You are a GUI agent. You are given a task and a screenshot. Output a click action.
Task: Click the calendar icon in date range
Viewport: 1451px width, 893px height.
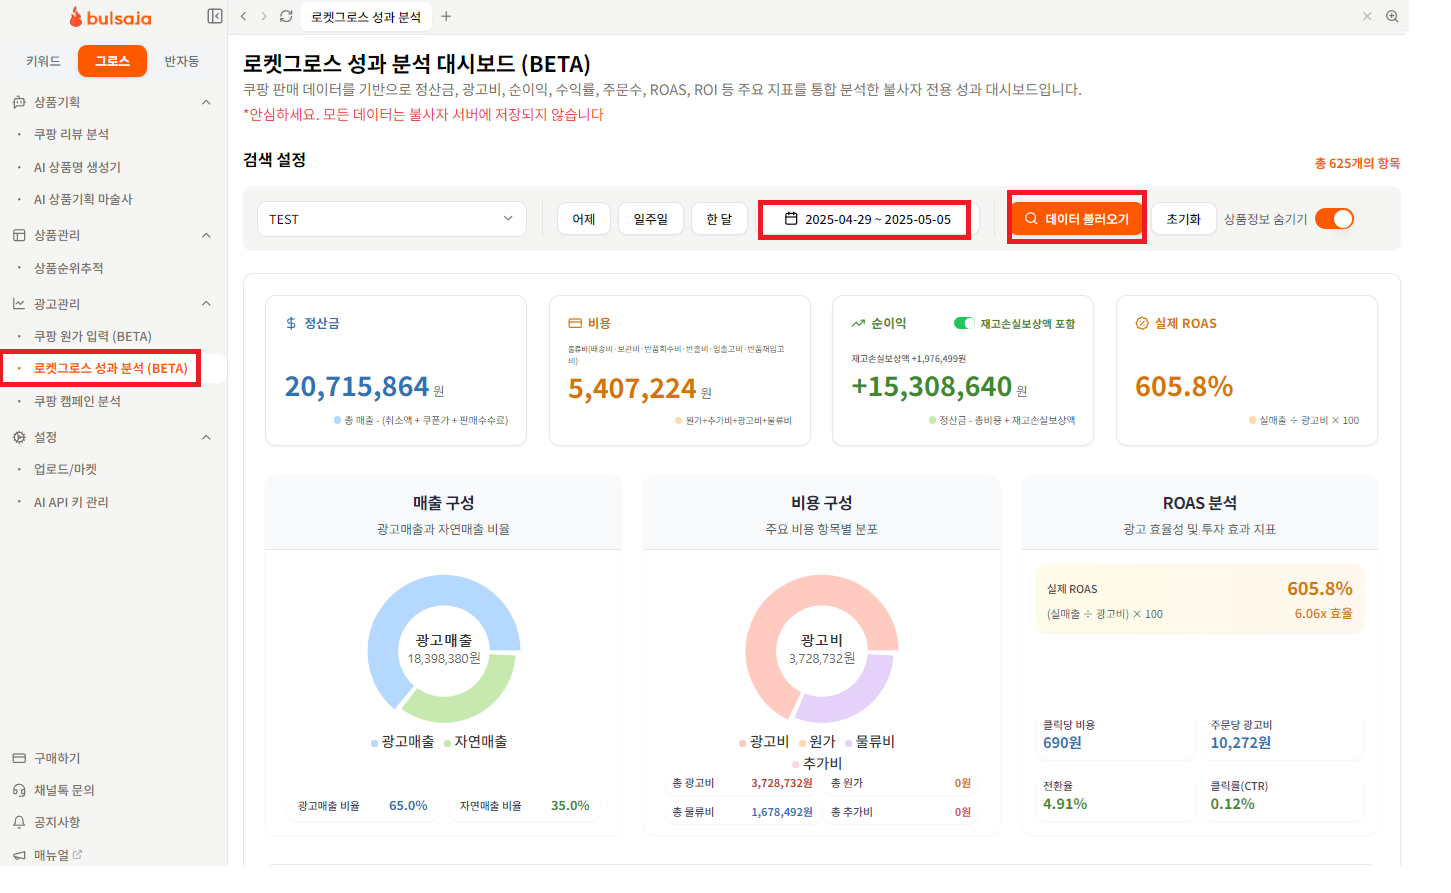click(791, 218)
